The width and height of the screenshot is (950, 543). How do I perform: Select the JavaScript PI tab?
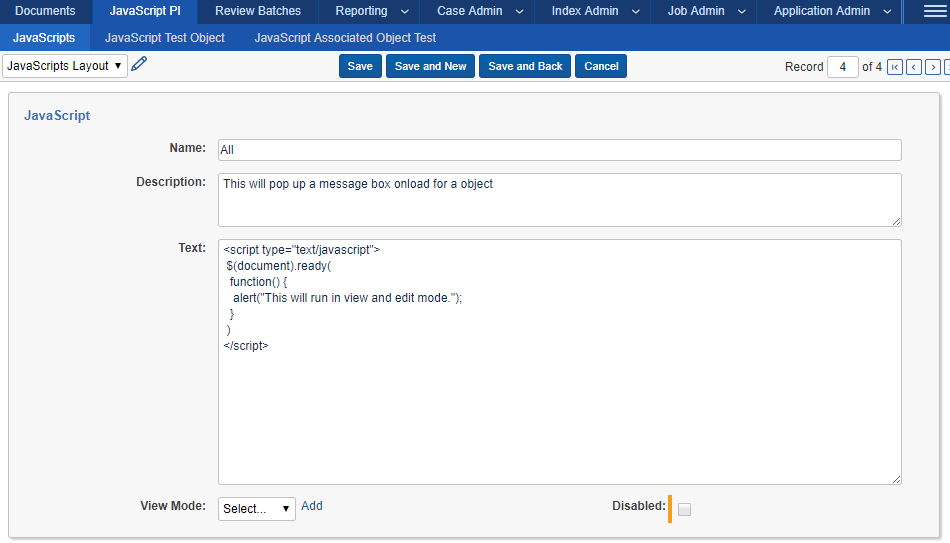point(145,11)
